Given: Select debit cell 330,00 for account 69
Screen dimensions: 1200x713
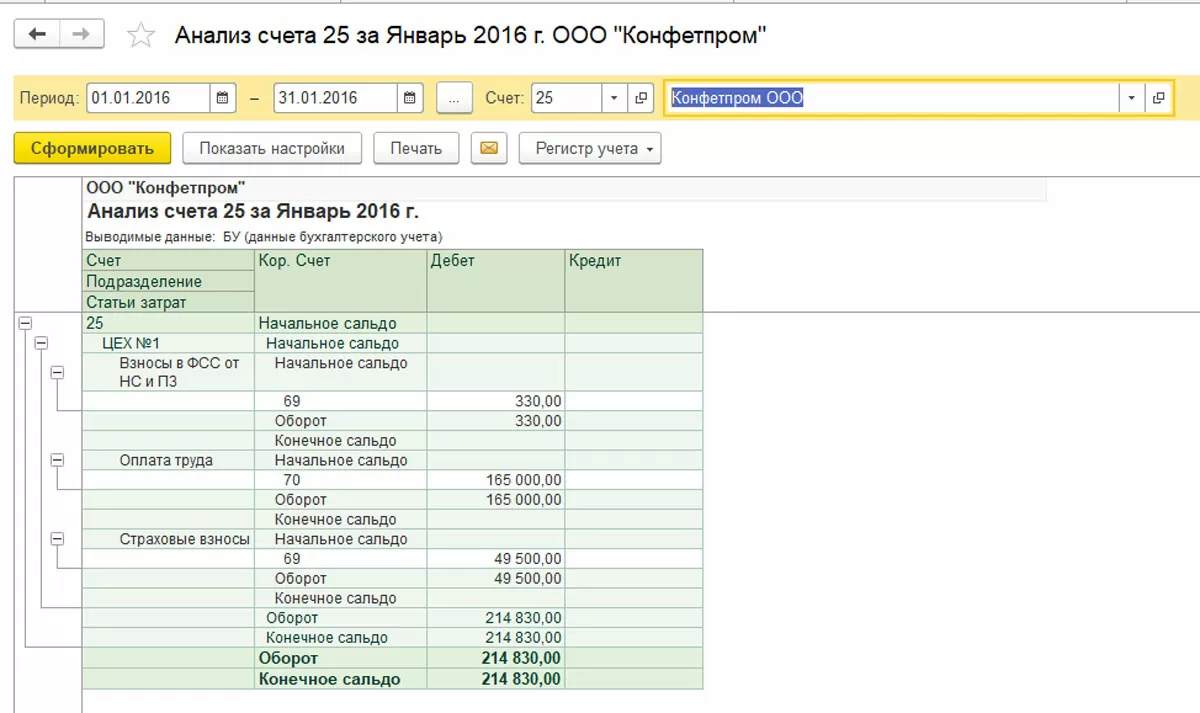Looking at the screenshot, I should (x=496, y=401).
